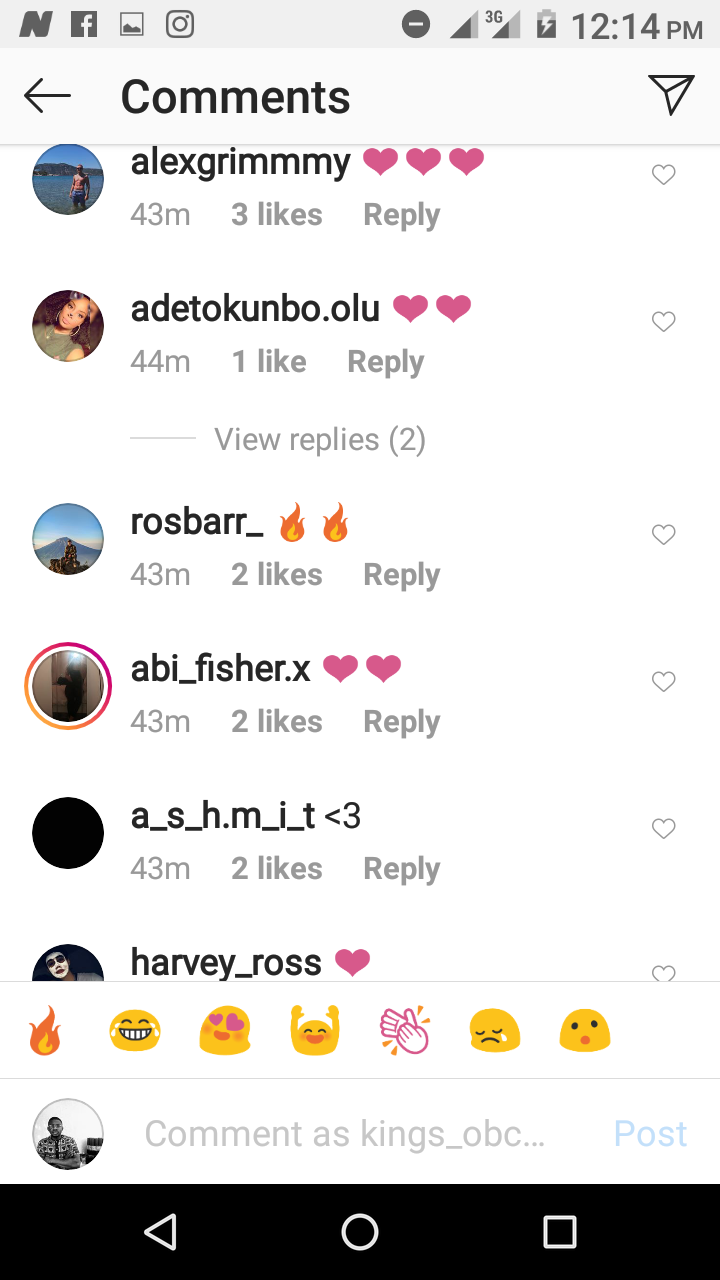Tap the Post button
This screenshot has width=720, height=1280.
tap(651, 1133)
